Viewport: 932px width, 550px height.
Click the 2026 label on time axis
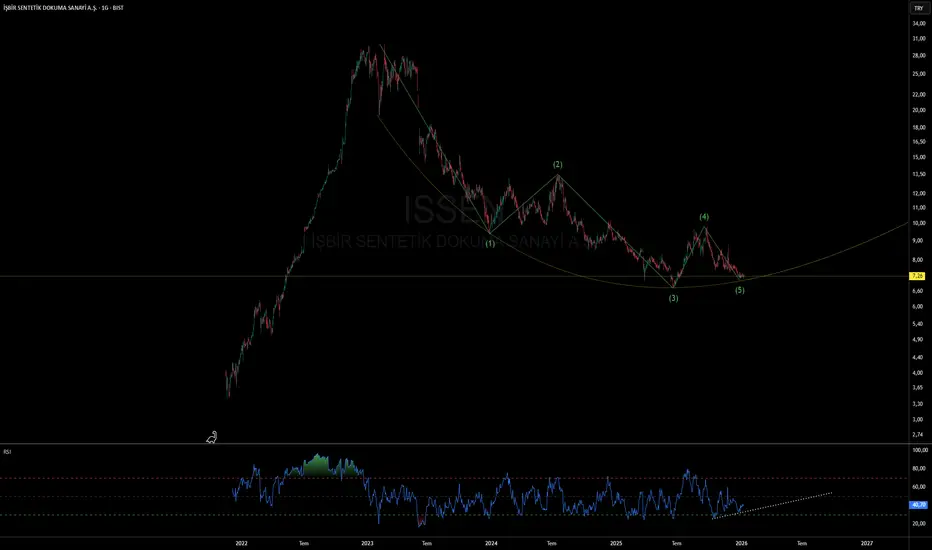tap(741, 543)
